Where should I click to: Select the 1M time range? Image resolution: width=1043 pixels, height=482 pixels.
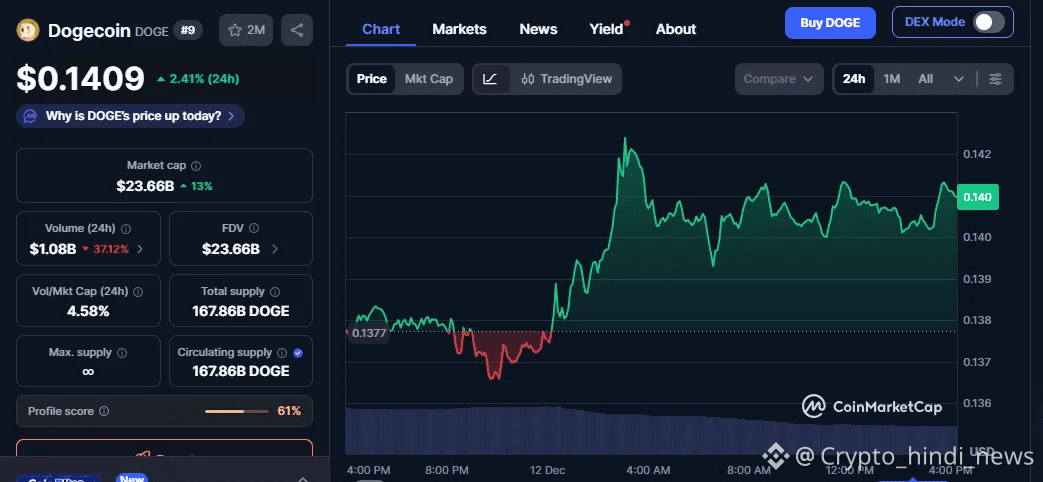point(892,79)
